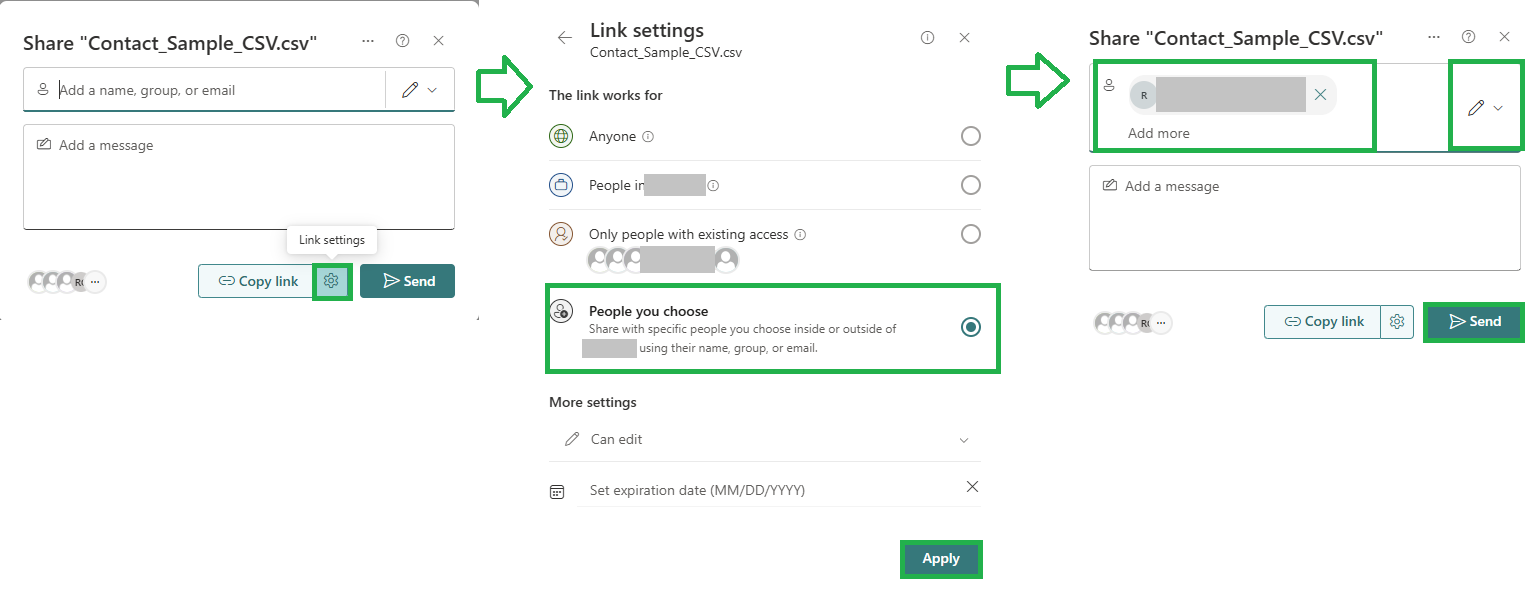Remove the added recipient chip with X
Viewport: 1539px width, 591px height.
[x=1320, y=95]
